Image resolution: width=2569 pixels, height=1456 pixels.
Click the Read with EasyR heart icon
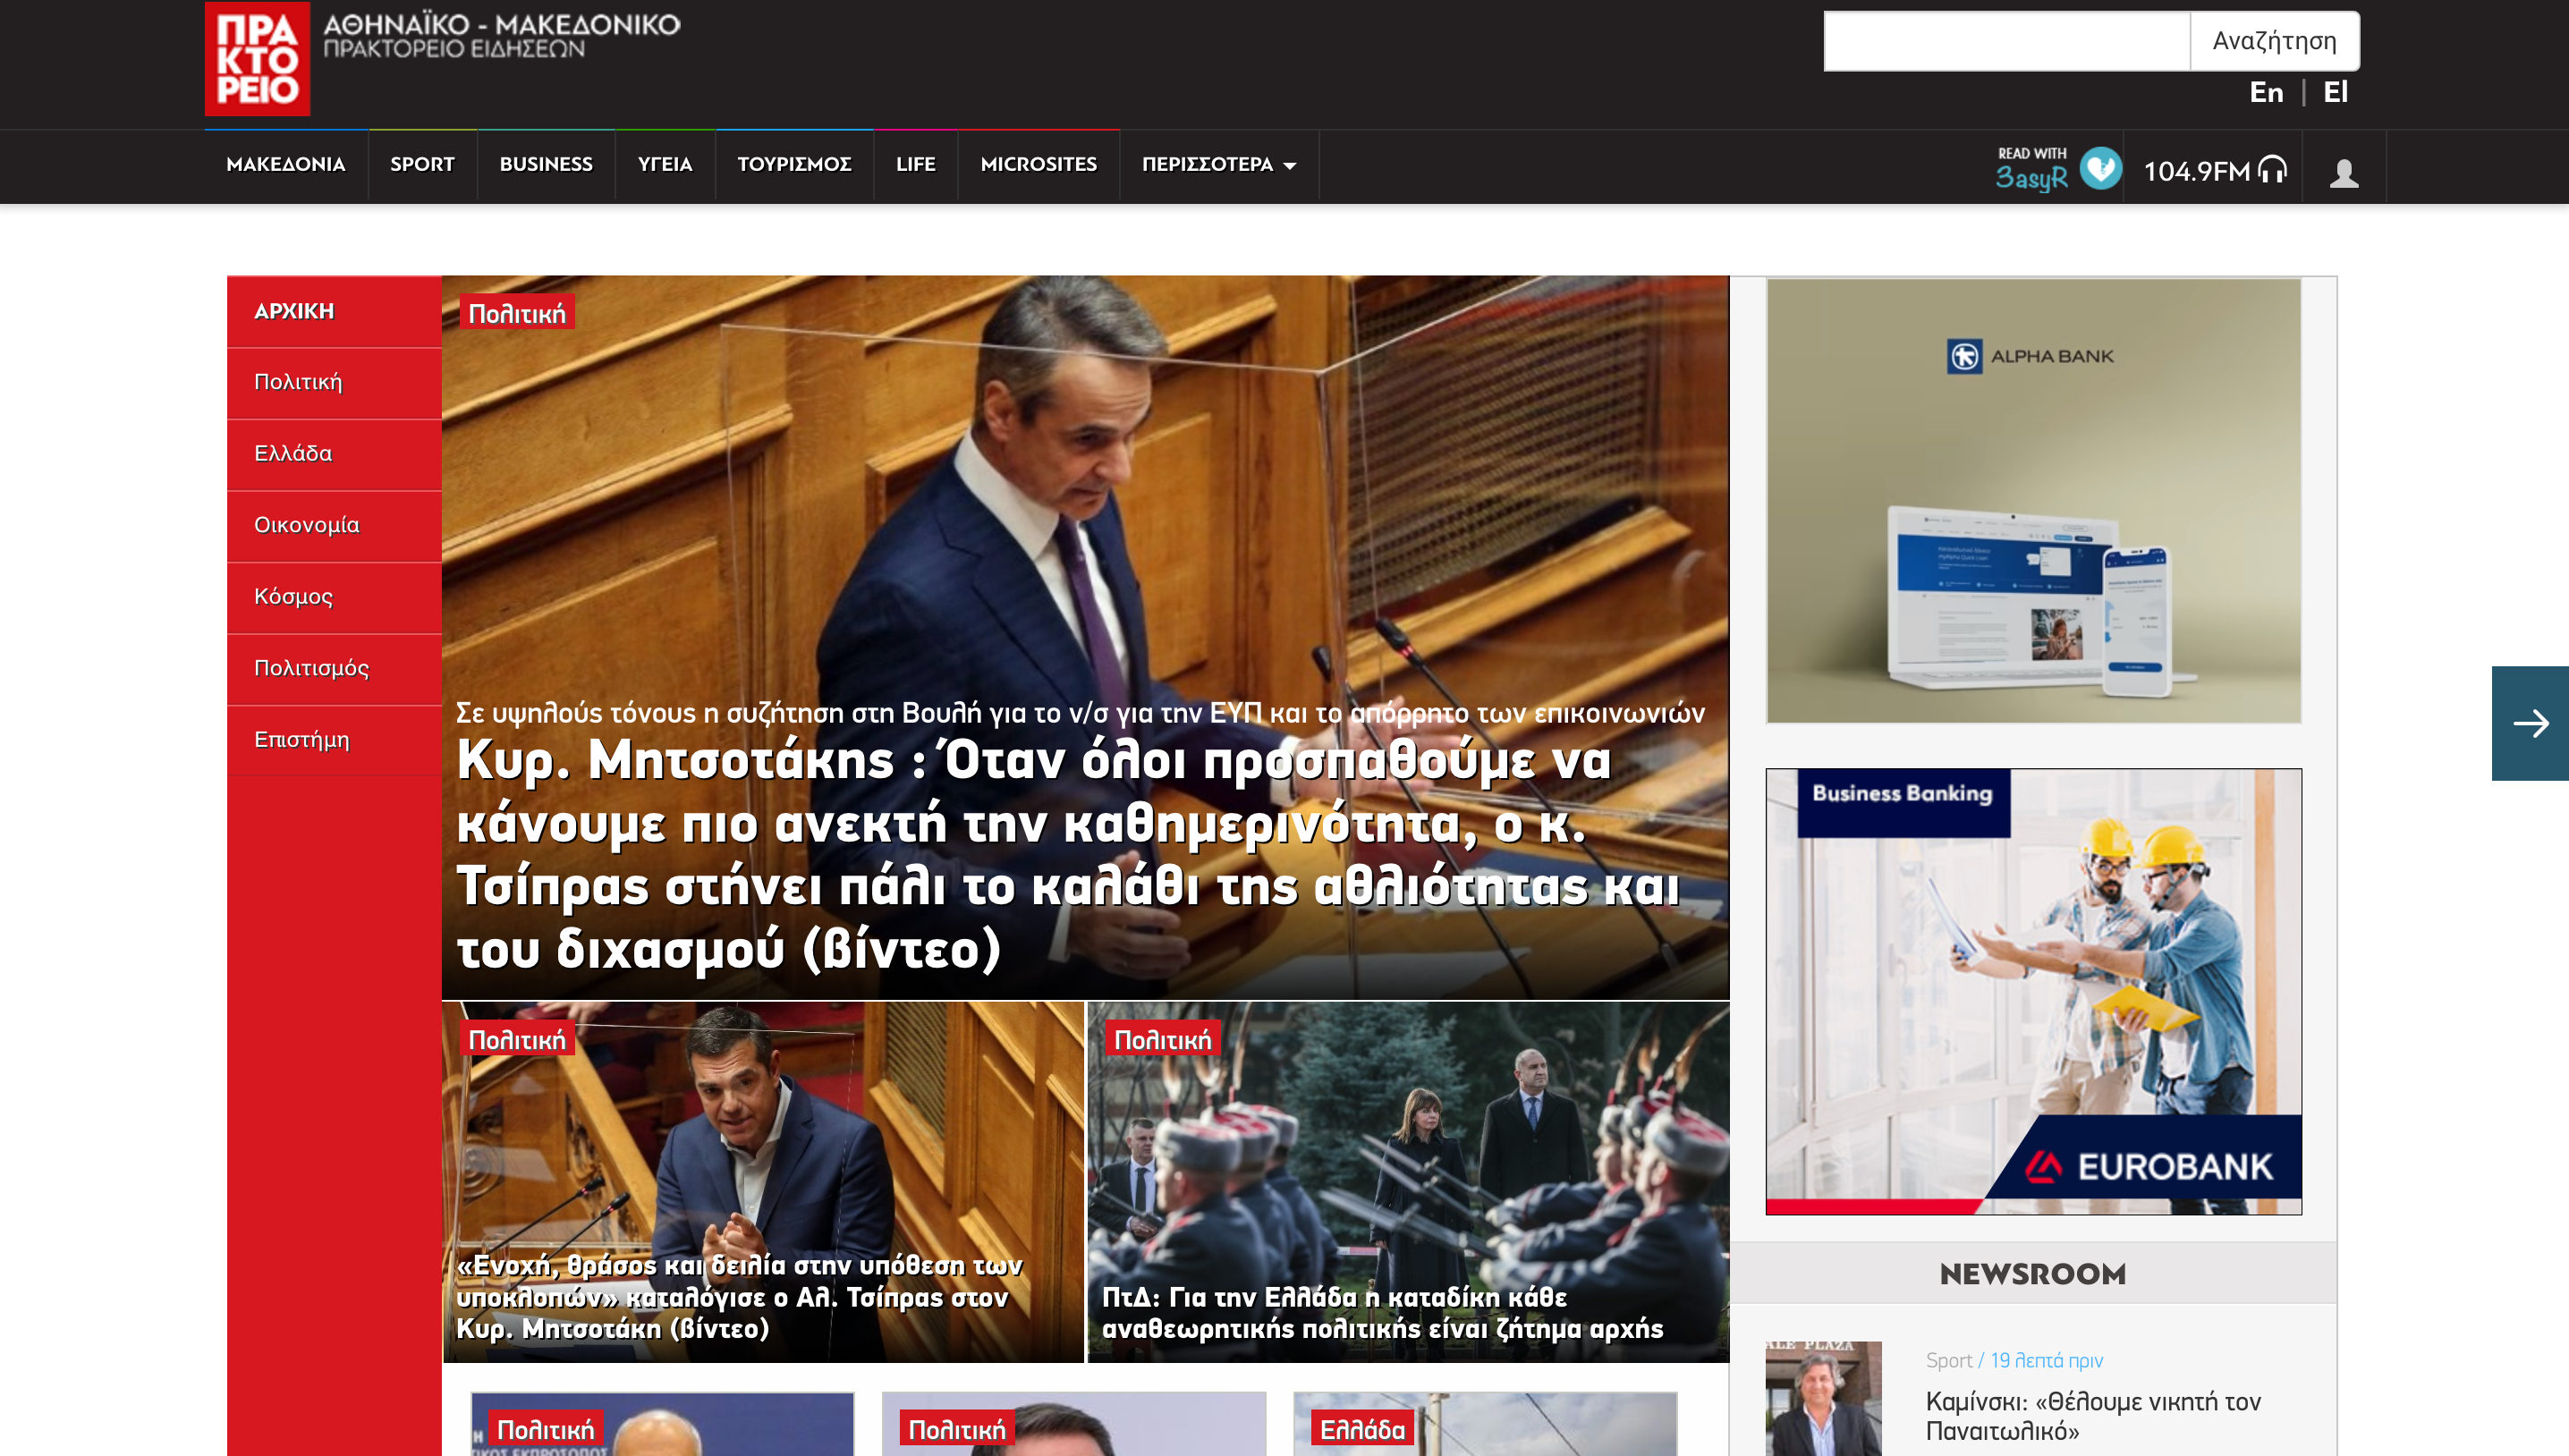2100,168
